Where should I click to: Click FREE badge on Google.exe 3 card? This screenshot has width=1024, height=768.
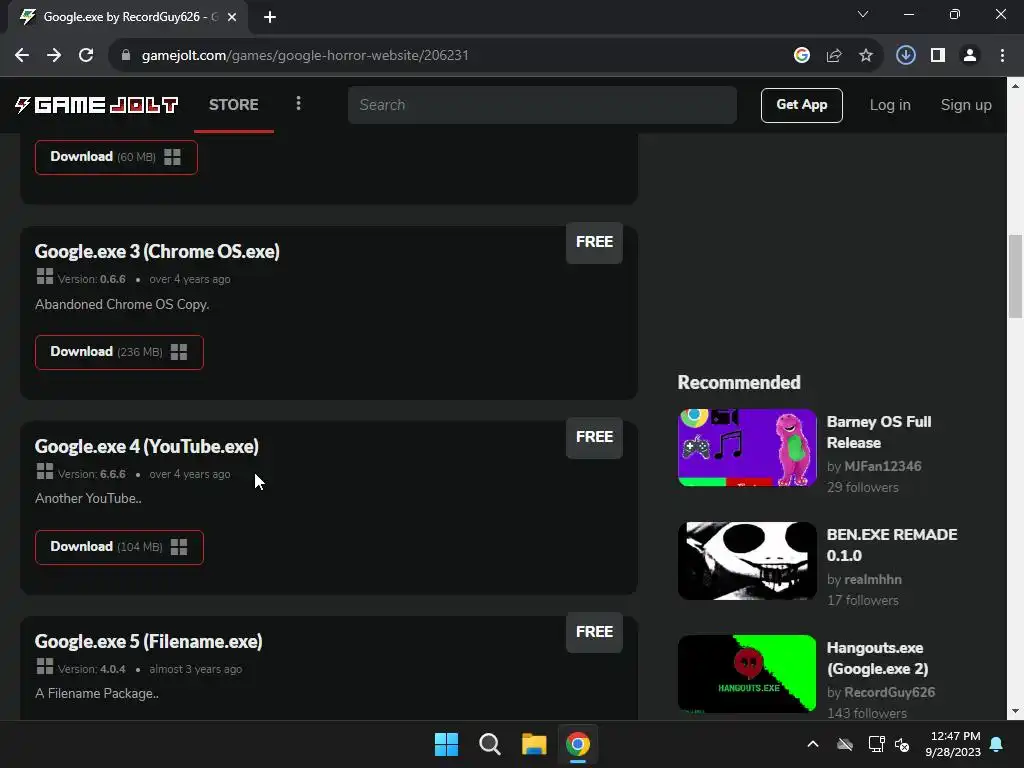point(594,242)
